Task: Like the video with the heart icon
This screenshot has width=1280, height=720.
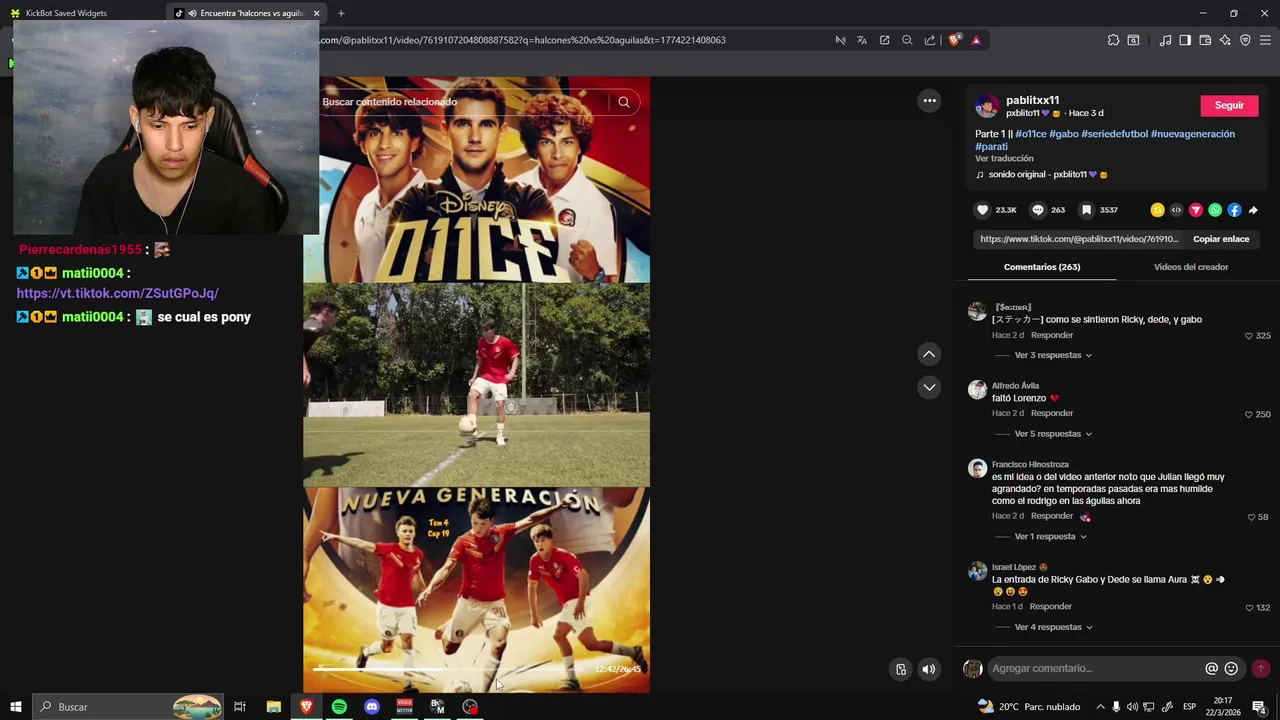Action: 983,210
